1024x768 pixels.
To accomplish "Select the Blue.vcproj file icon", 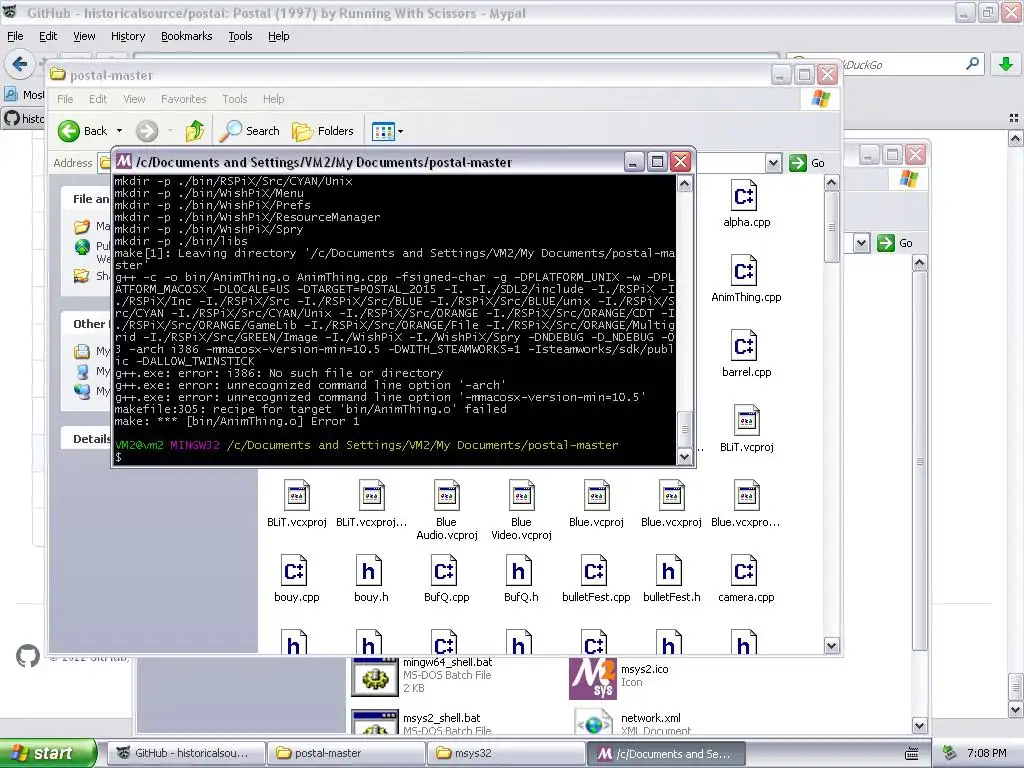I will pyautogui.click(x=596, y=496).
